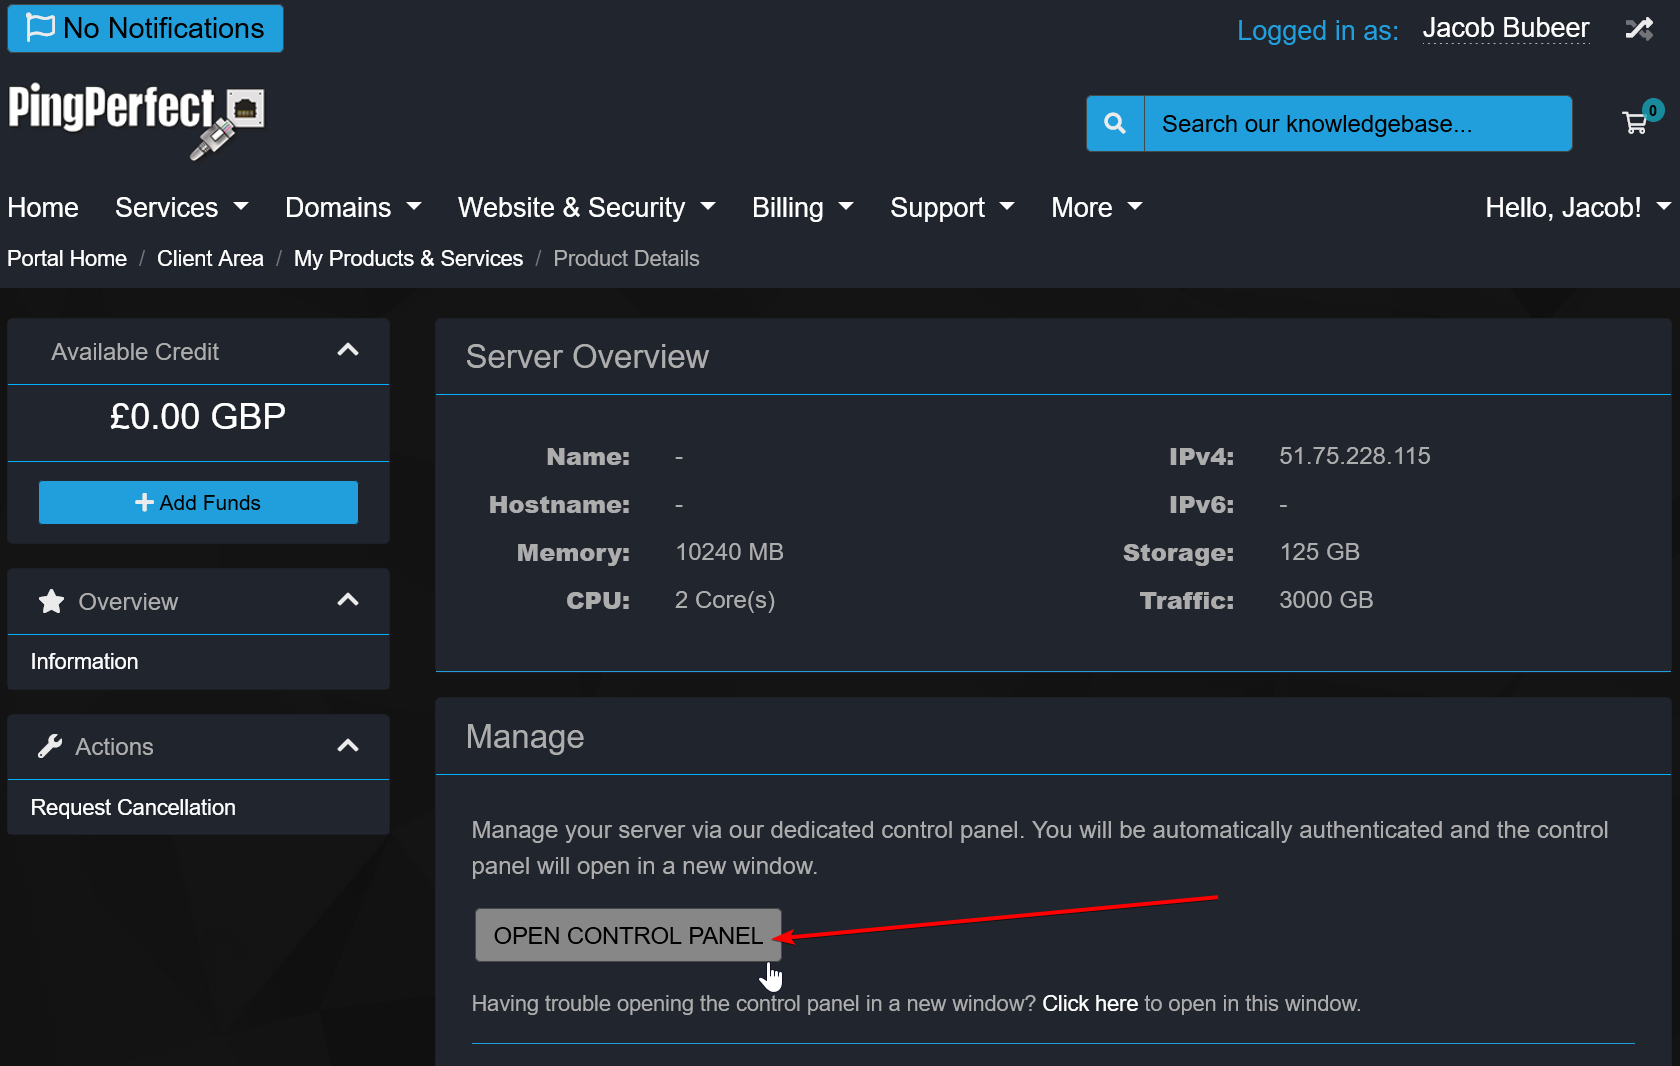Image resolution: width=1680 pixels, height=1066 pixels.
Task: Collapse the Overview sidebar panel
Action: point(347,601)
